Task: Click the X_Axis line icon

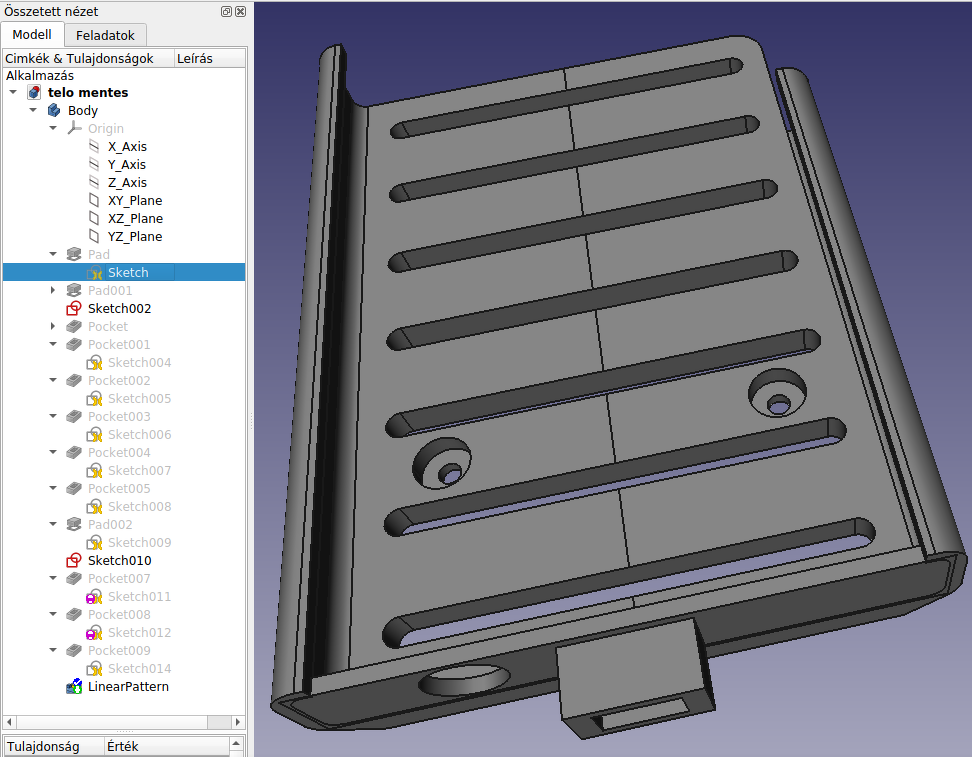Action: [94, 146]
